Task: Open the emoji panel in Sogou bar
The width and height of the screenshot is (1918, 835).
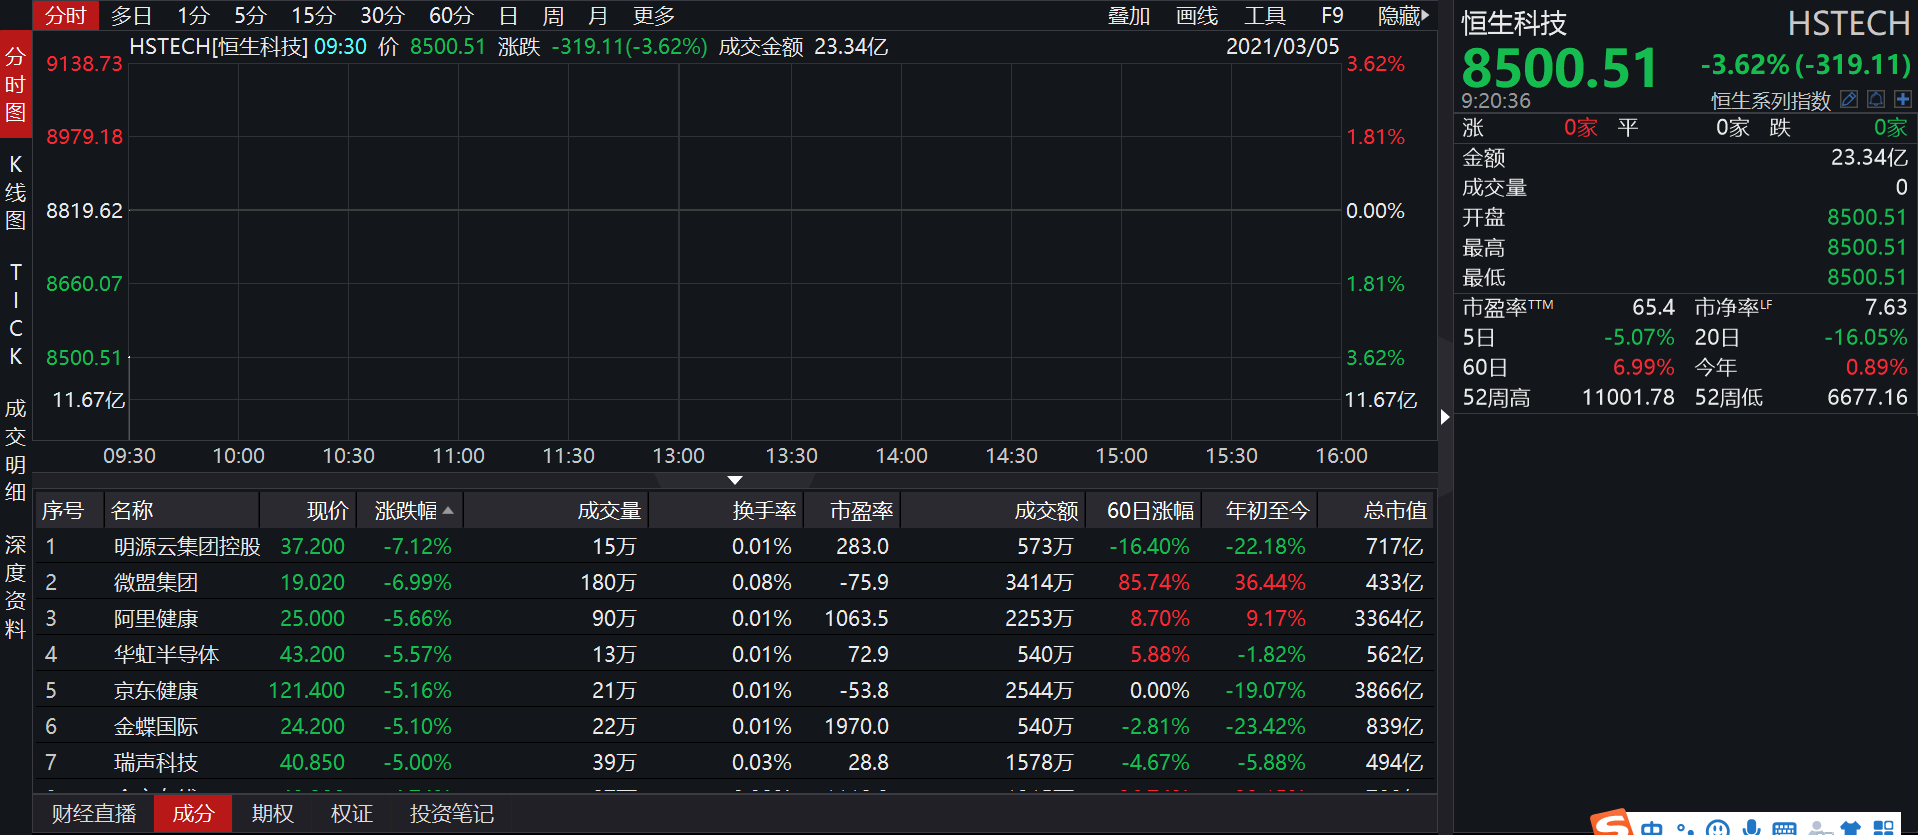Action: (1718, 828)
